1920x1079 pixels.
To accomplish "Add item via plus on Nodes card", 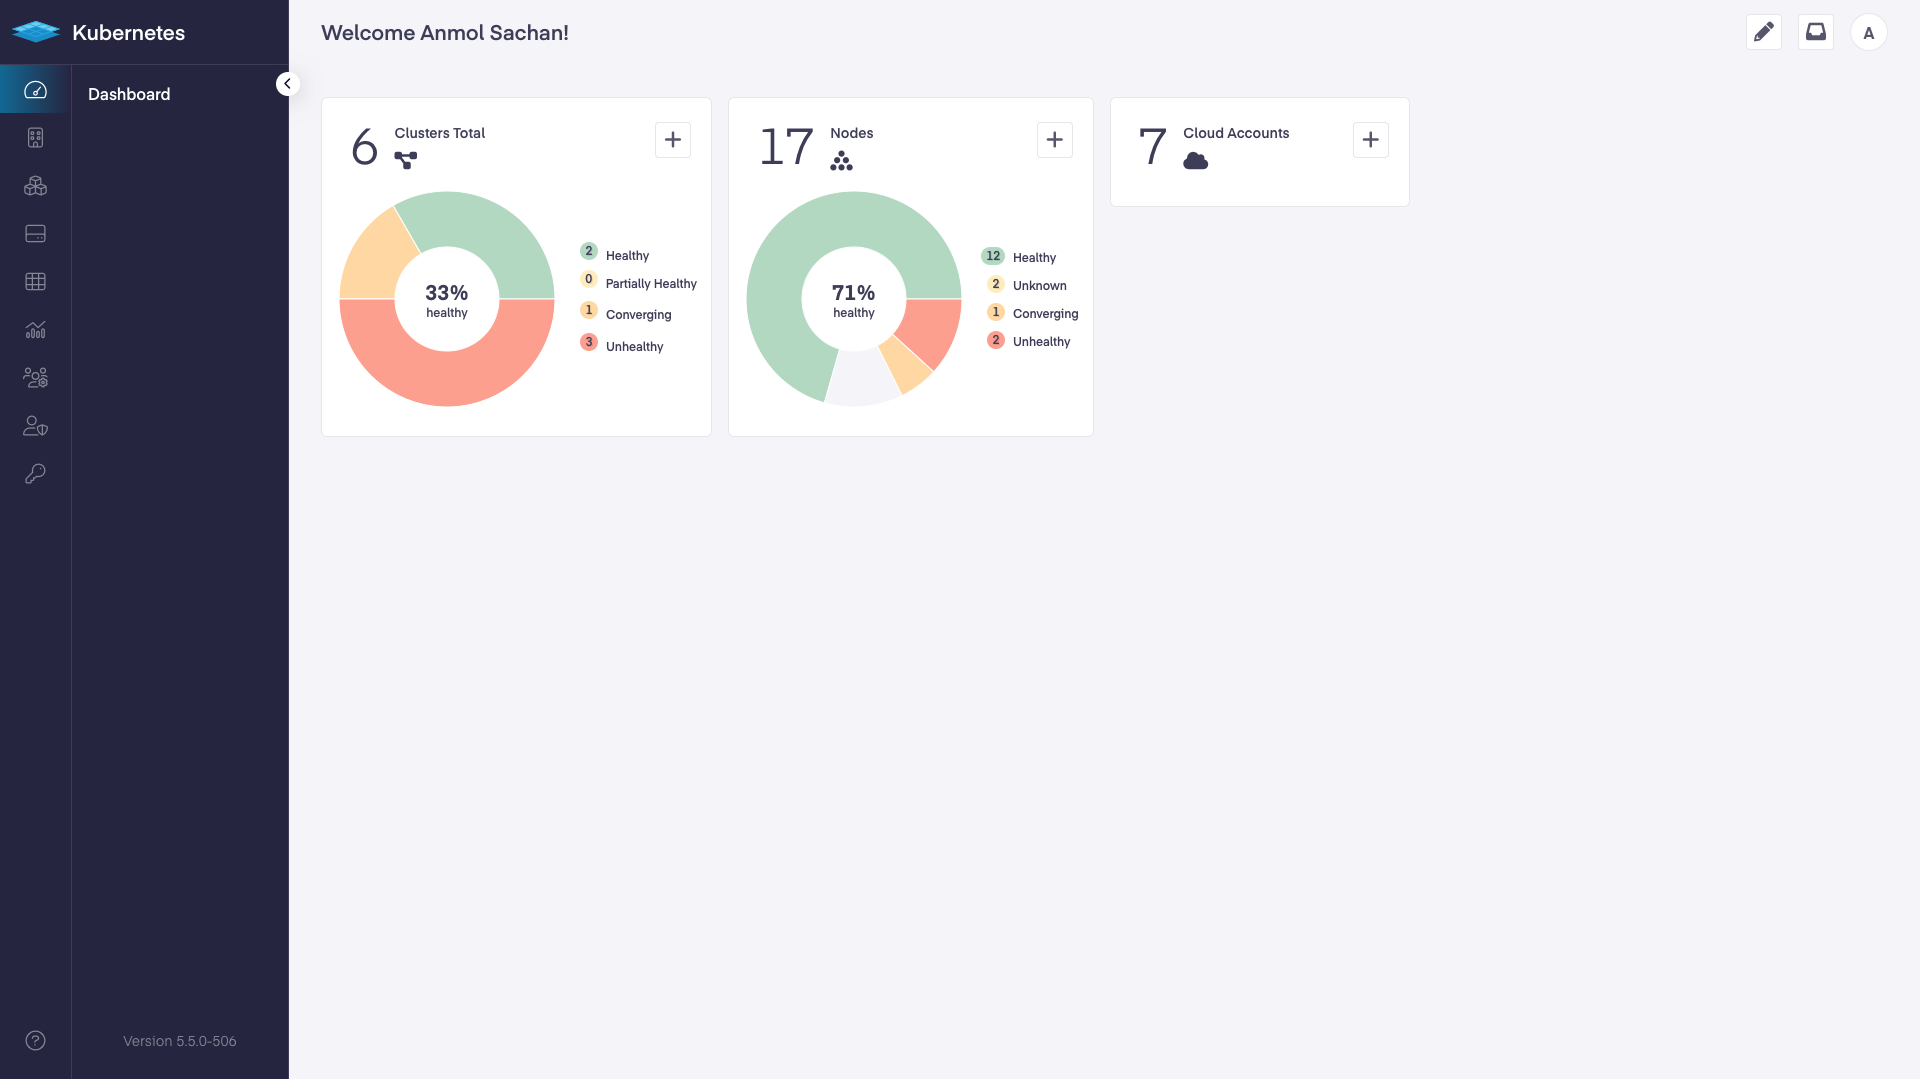I will (x=1055, y=140).
